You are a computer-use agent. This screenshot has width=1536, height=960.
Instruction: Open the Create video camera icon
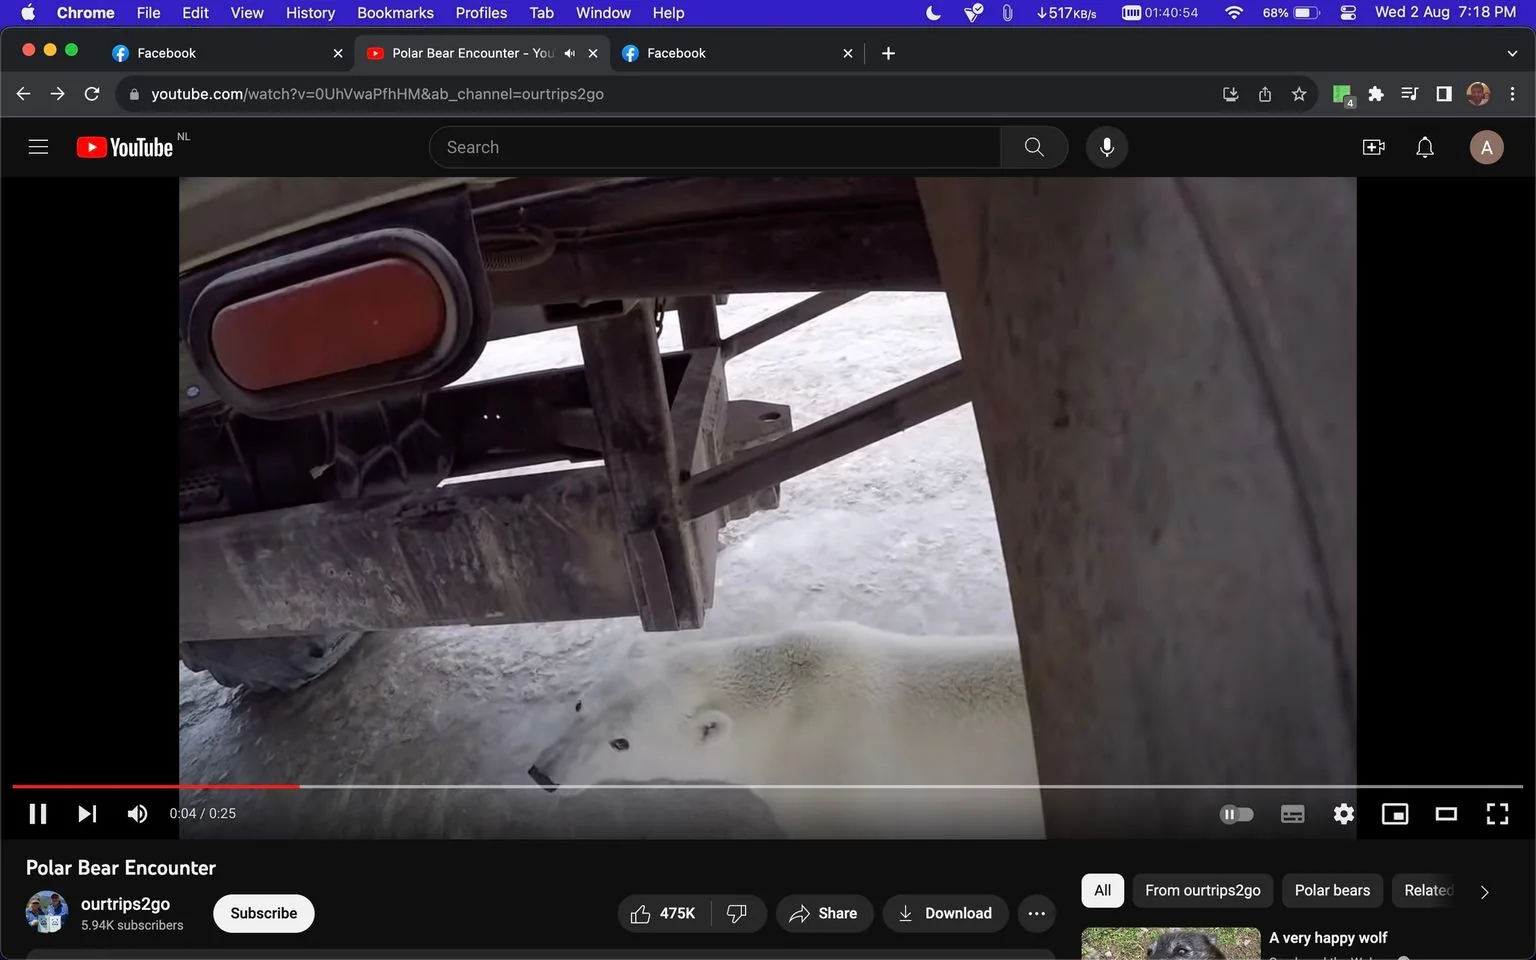click(x=1374, y=147)
